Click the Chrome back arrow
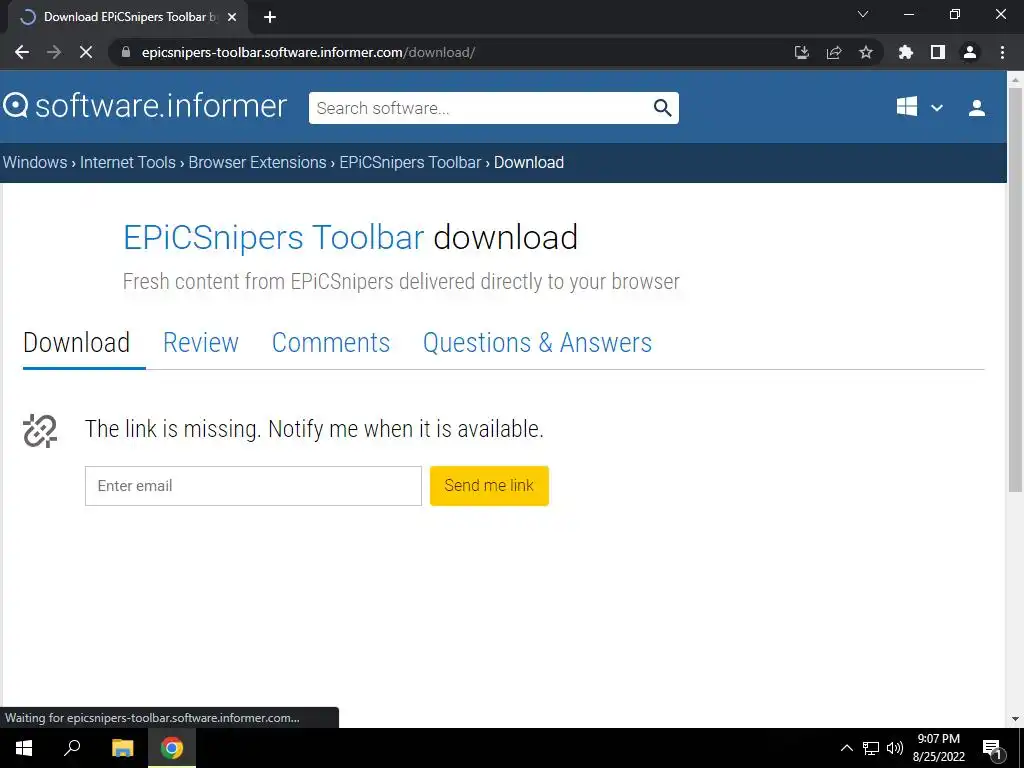The height and width of the screenshot is (768, 1024). point(22,52)
